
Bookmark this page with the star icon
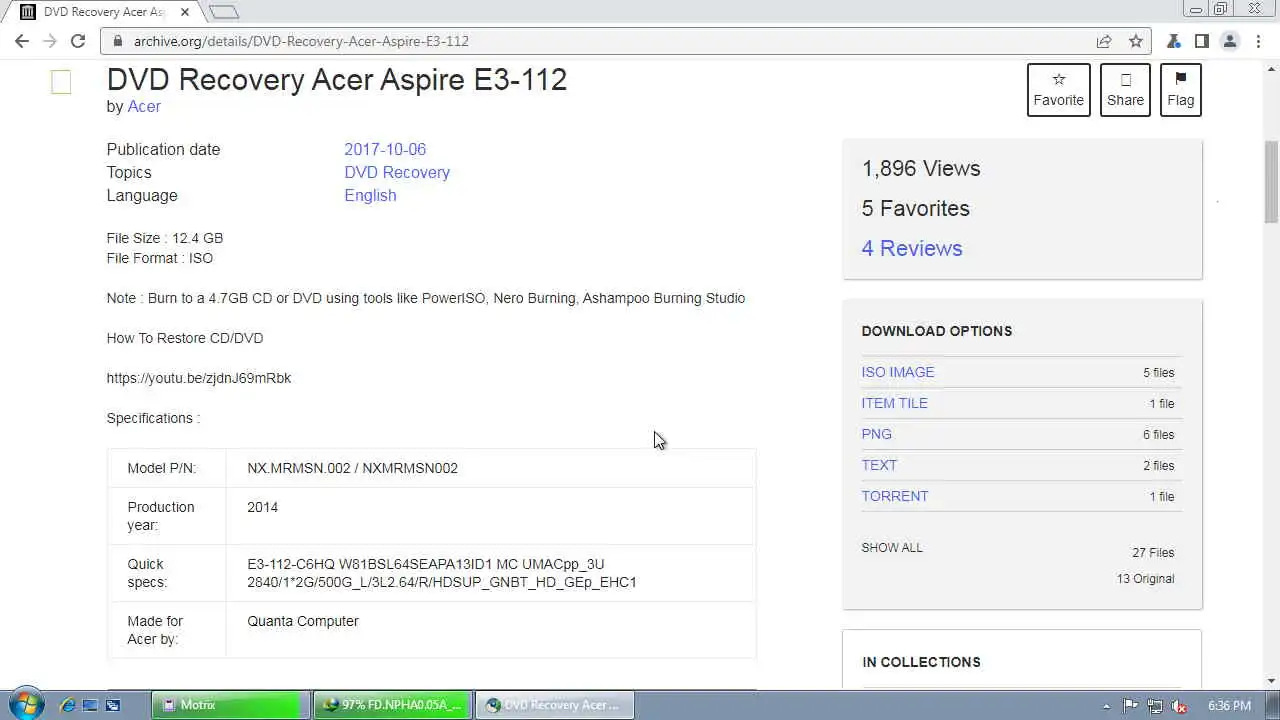tap(1136, 41)
